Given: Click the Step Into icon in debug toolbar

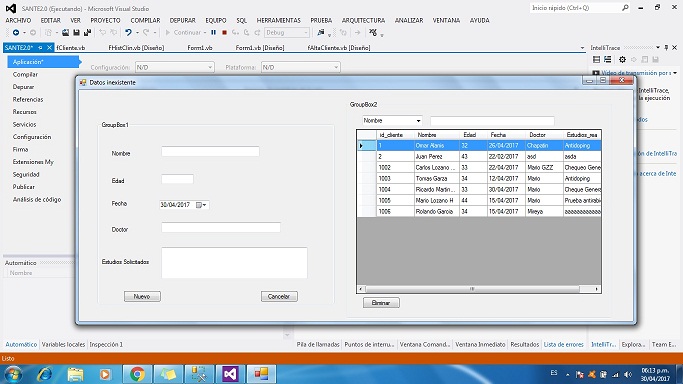Looking at the screenshot, I should pyautogui.click(x=235, y=33).
